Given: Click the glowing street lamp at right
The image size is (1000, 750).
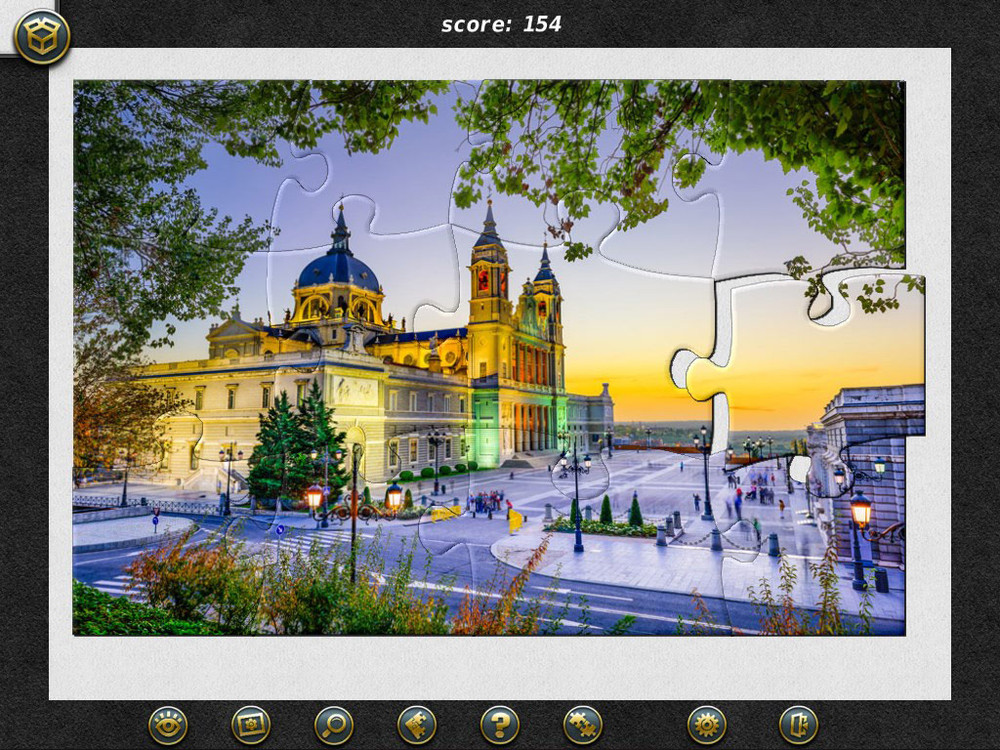Looking at the screenshot, I should coord(860,512).
